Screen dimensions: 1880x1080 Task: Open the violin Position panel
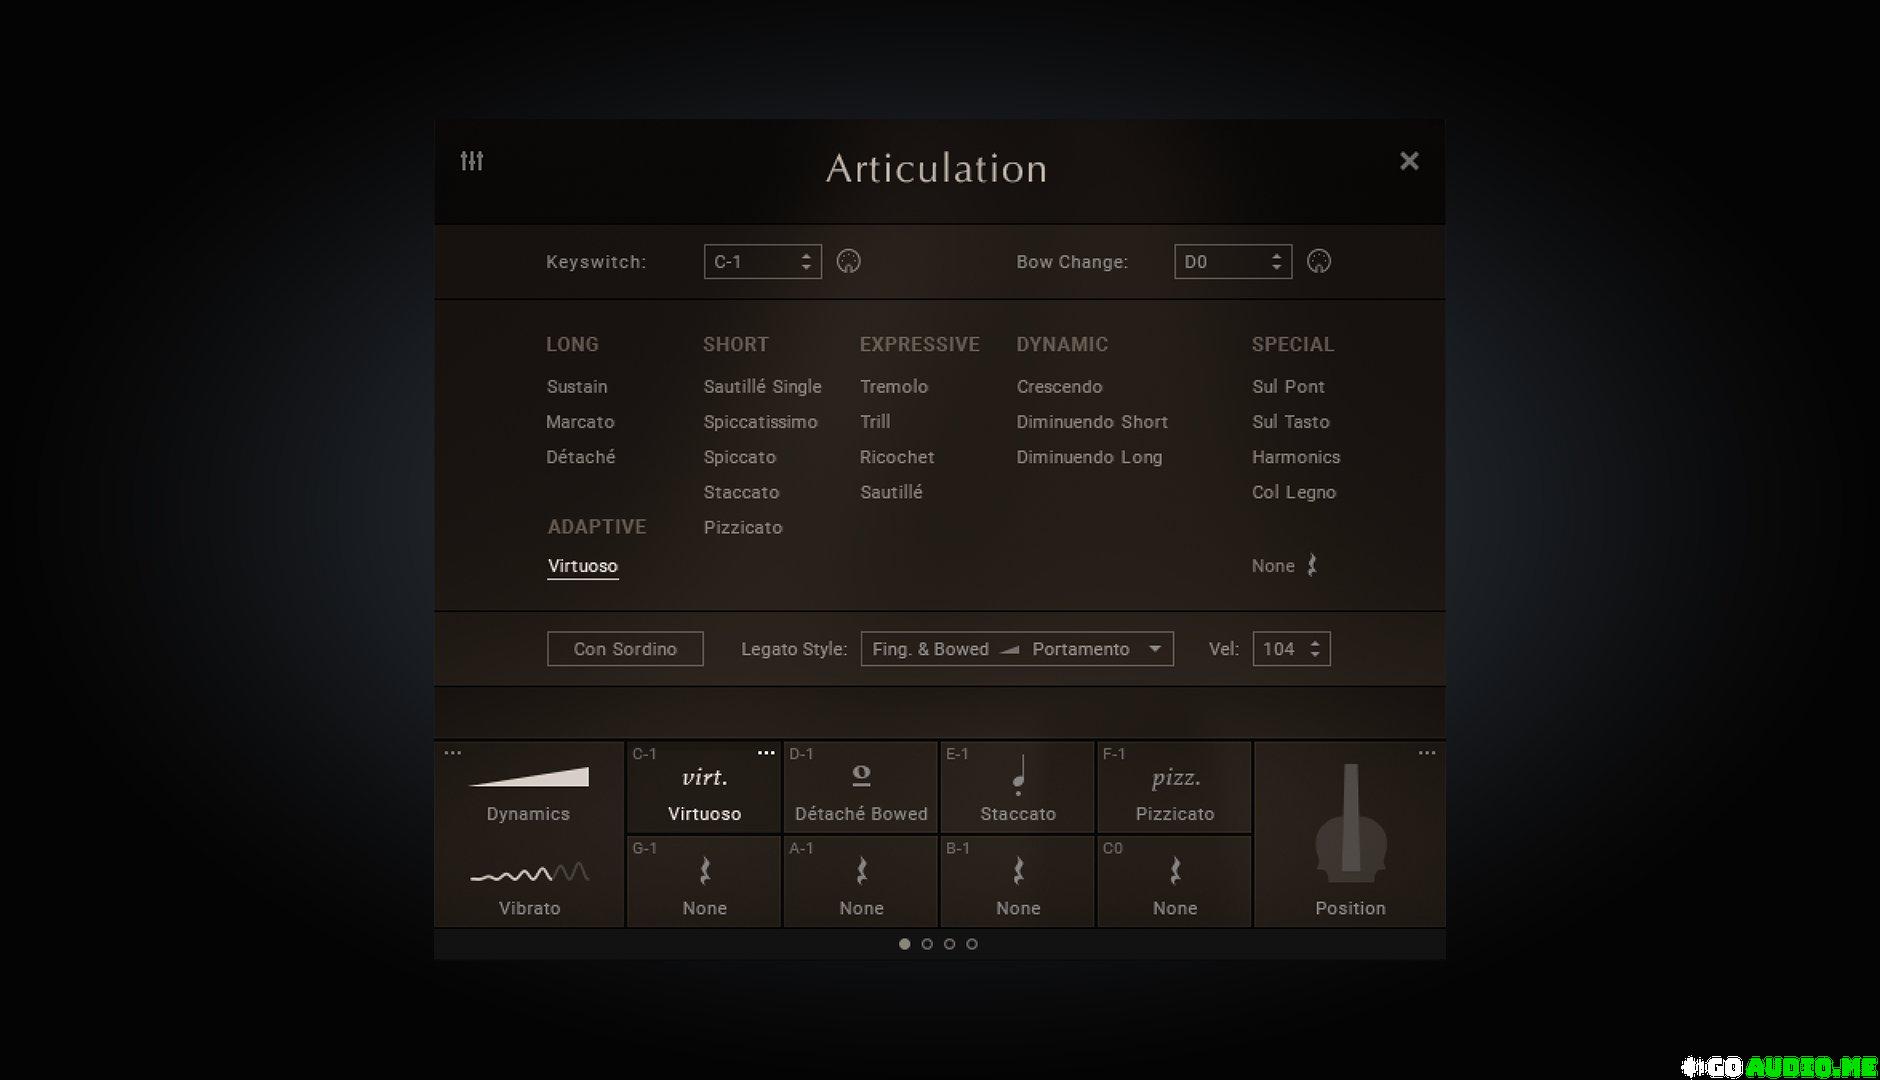(1349, 835)
